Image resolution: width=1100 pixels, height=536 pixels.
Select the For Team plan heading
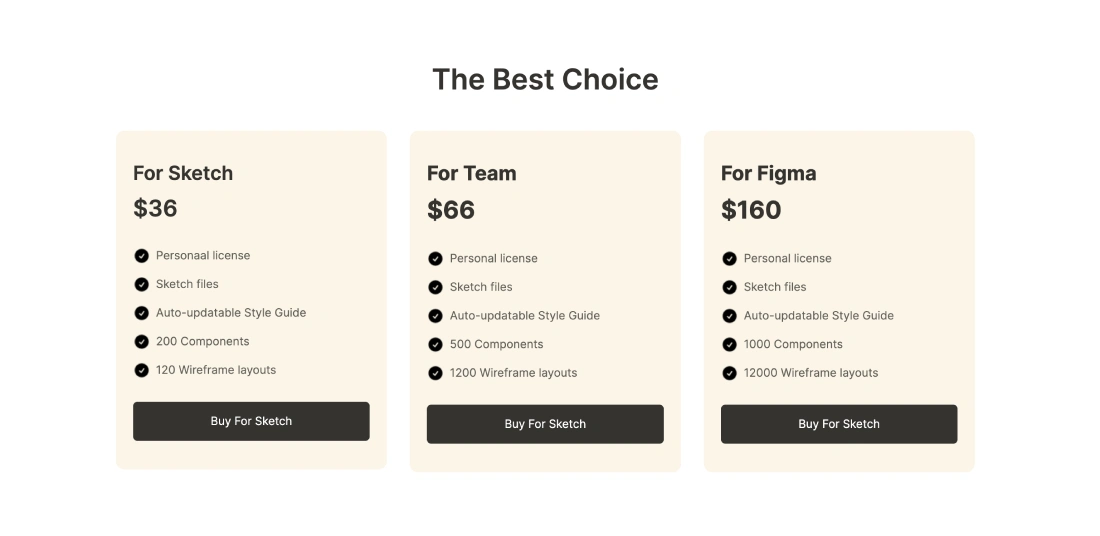pyautogui.click(x=472, y=173)
